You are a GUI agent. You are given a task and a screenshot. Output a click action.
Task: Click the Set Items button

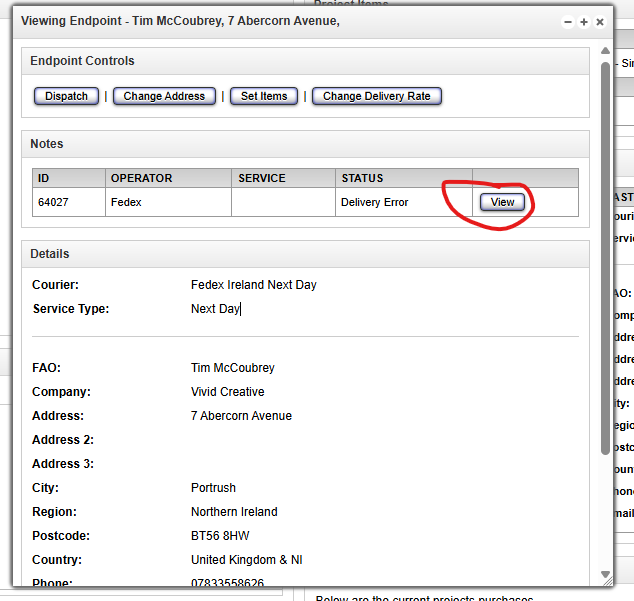coord(264,96)
